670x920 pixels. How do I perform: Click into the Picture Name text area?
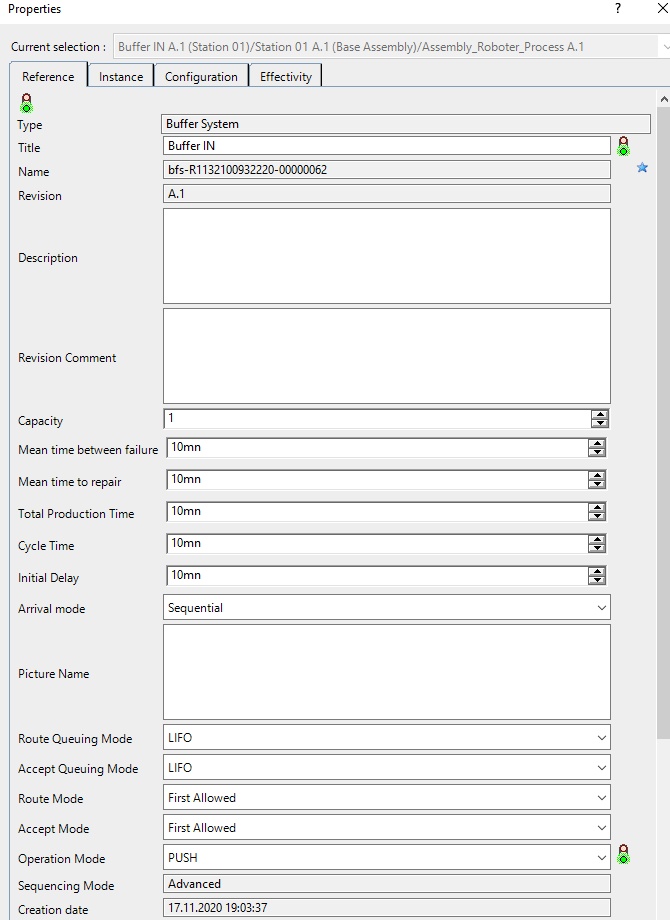(387, 672)
